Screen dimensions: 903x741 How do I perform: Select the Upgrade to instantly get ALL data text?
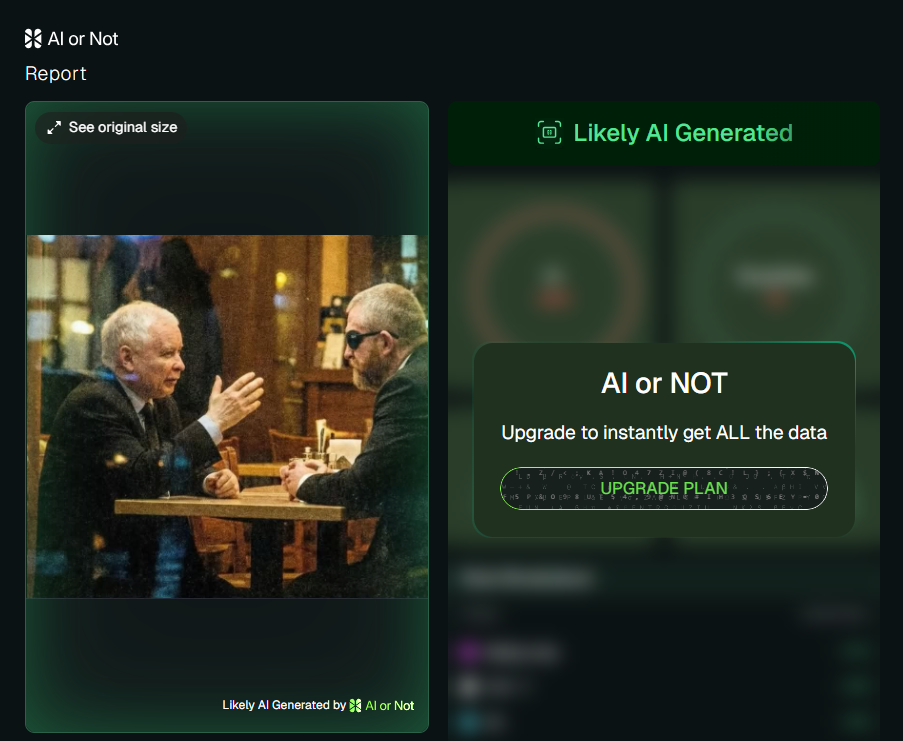664,432
